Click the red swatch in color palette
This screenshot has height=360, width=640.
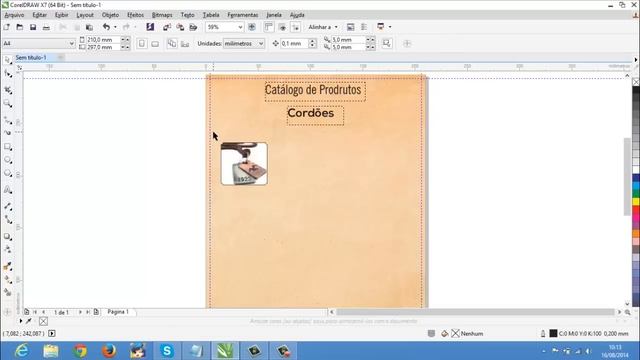tap(636, 209)
